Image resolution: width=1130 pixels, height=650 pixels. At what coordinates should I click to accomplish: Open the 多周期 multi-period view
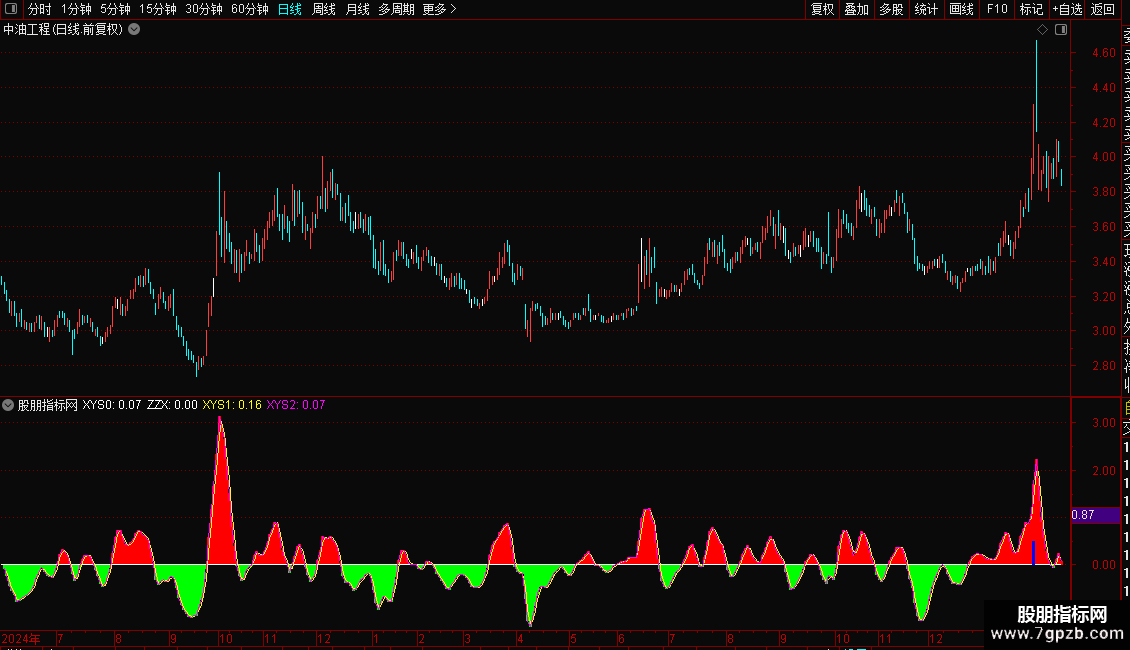396,9
